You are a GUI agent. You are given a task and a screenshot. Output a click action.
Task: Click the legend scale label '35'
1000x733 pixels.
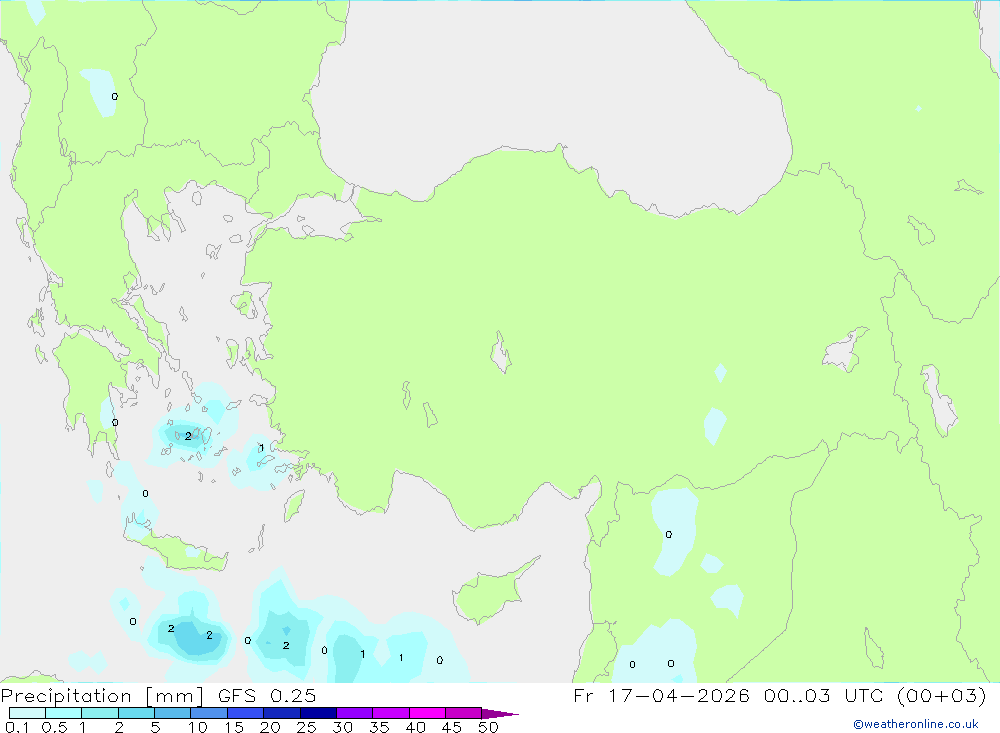pos(379,727)
